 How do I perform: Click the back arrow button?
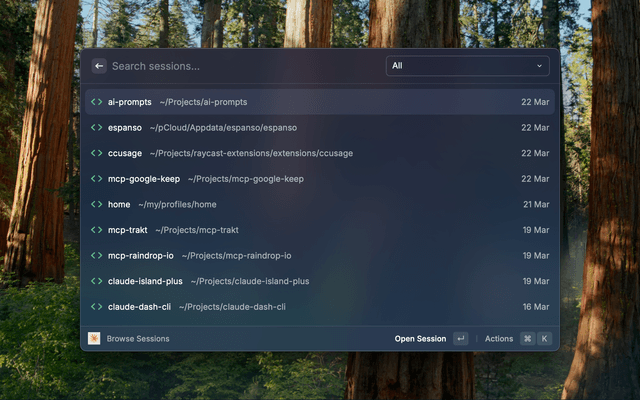99,66
